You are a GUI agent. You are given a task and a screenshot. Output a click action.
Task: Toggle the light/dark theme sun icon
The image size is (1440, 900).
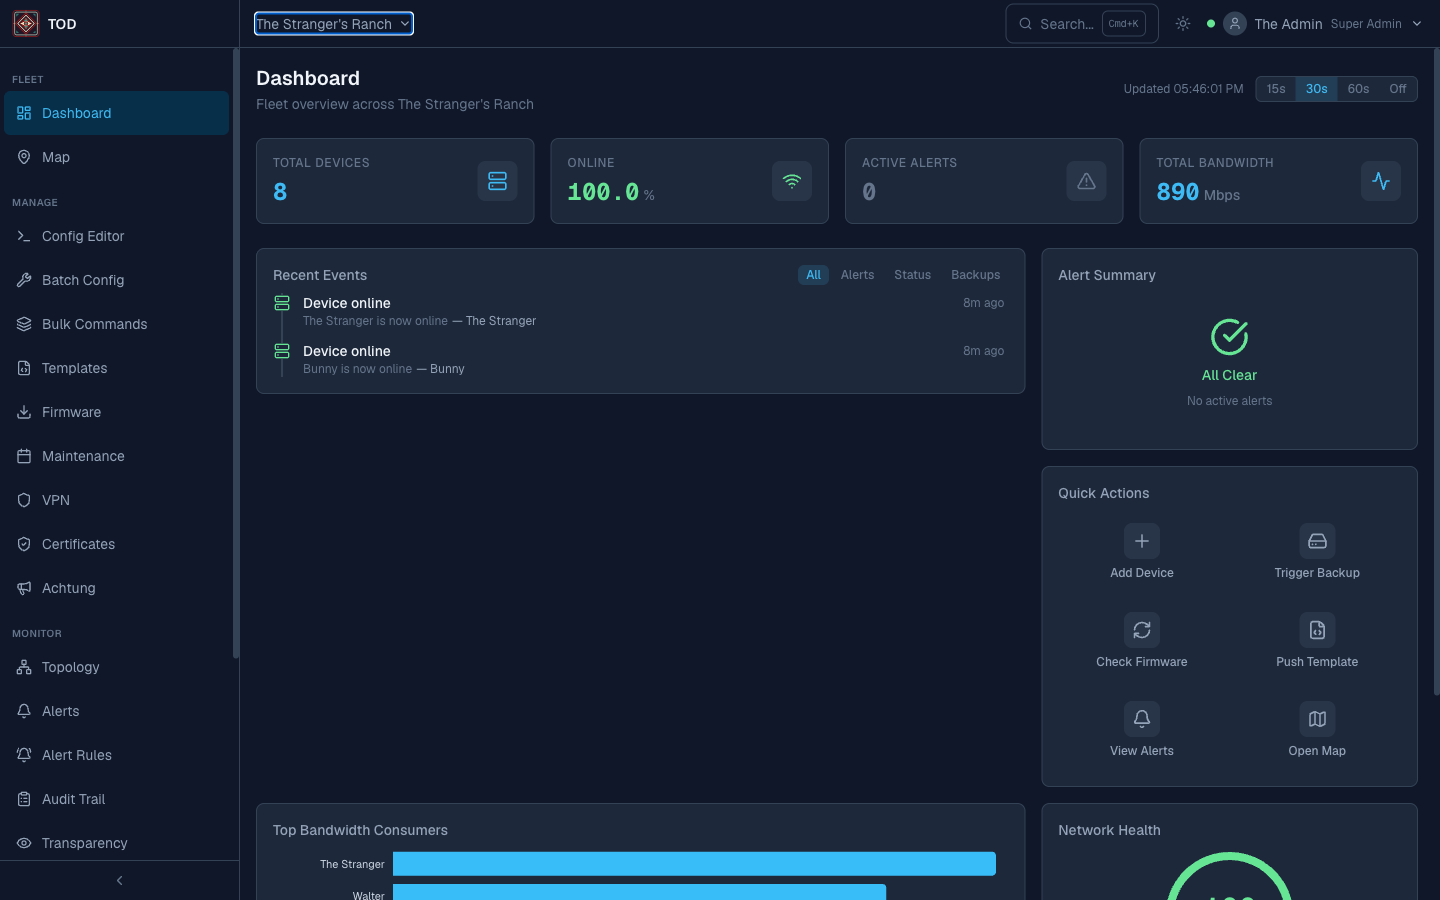tap(1183, 24)
